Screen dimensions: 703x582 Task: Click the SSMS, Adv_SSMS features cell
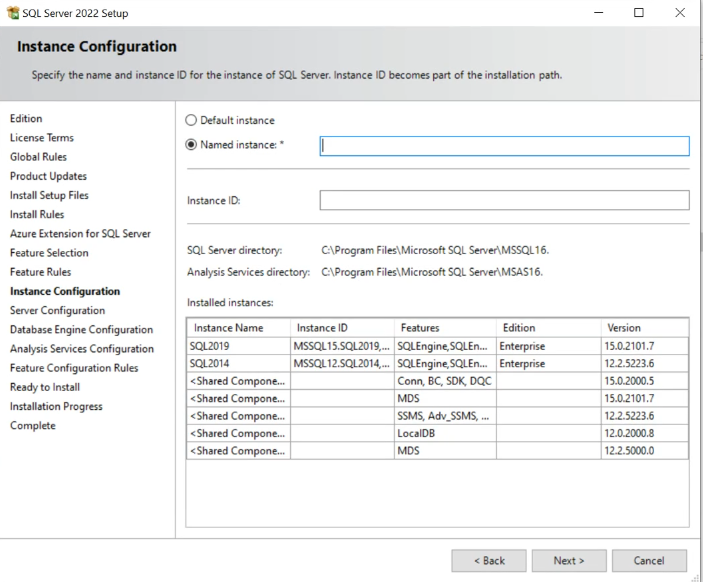[x=445, y=416]
